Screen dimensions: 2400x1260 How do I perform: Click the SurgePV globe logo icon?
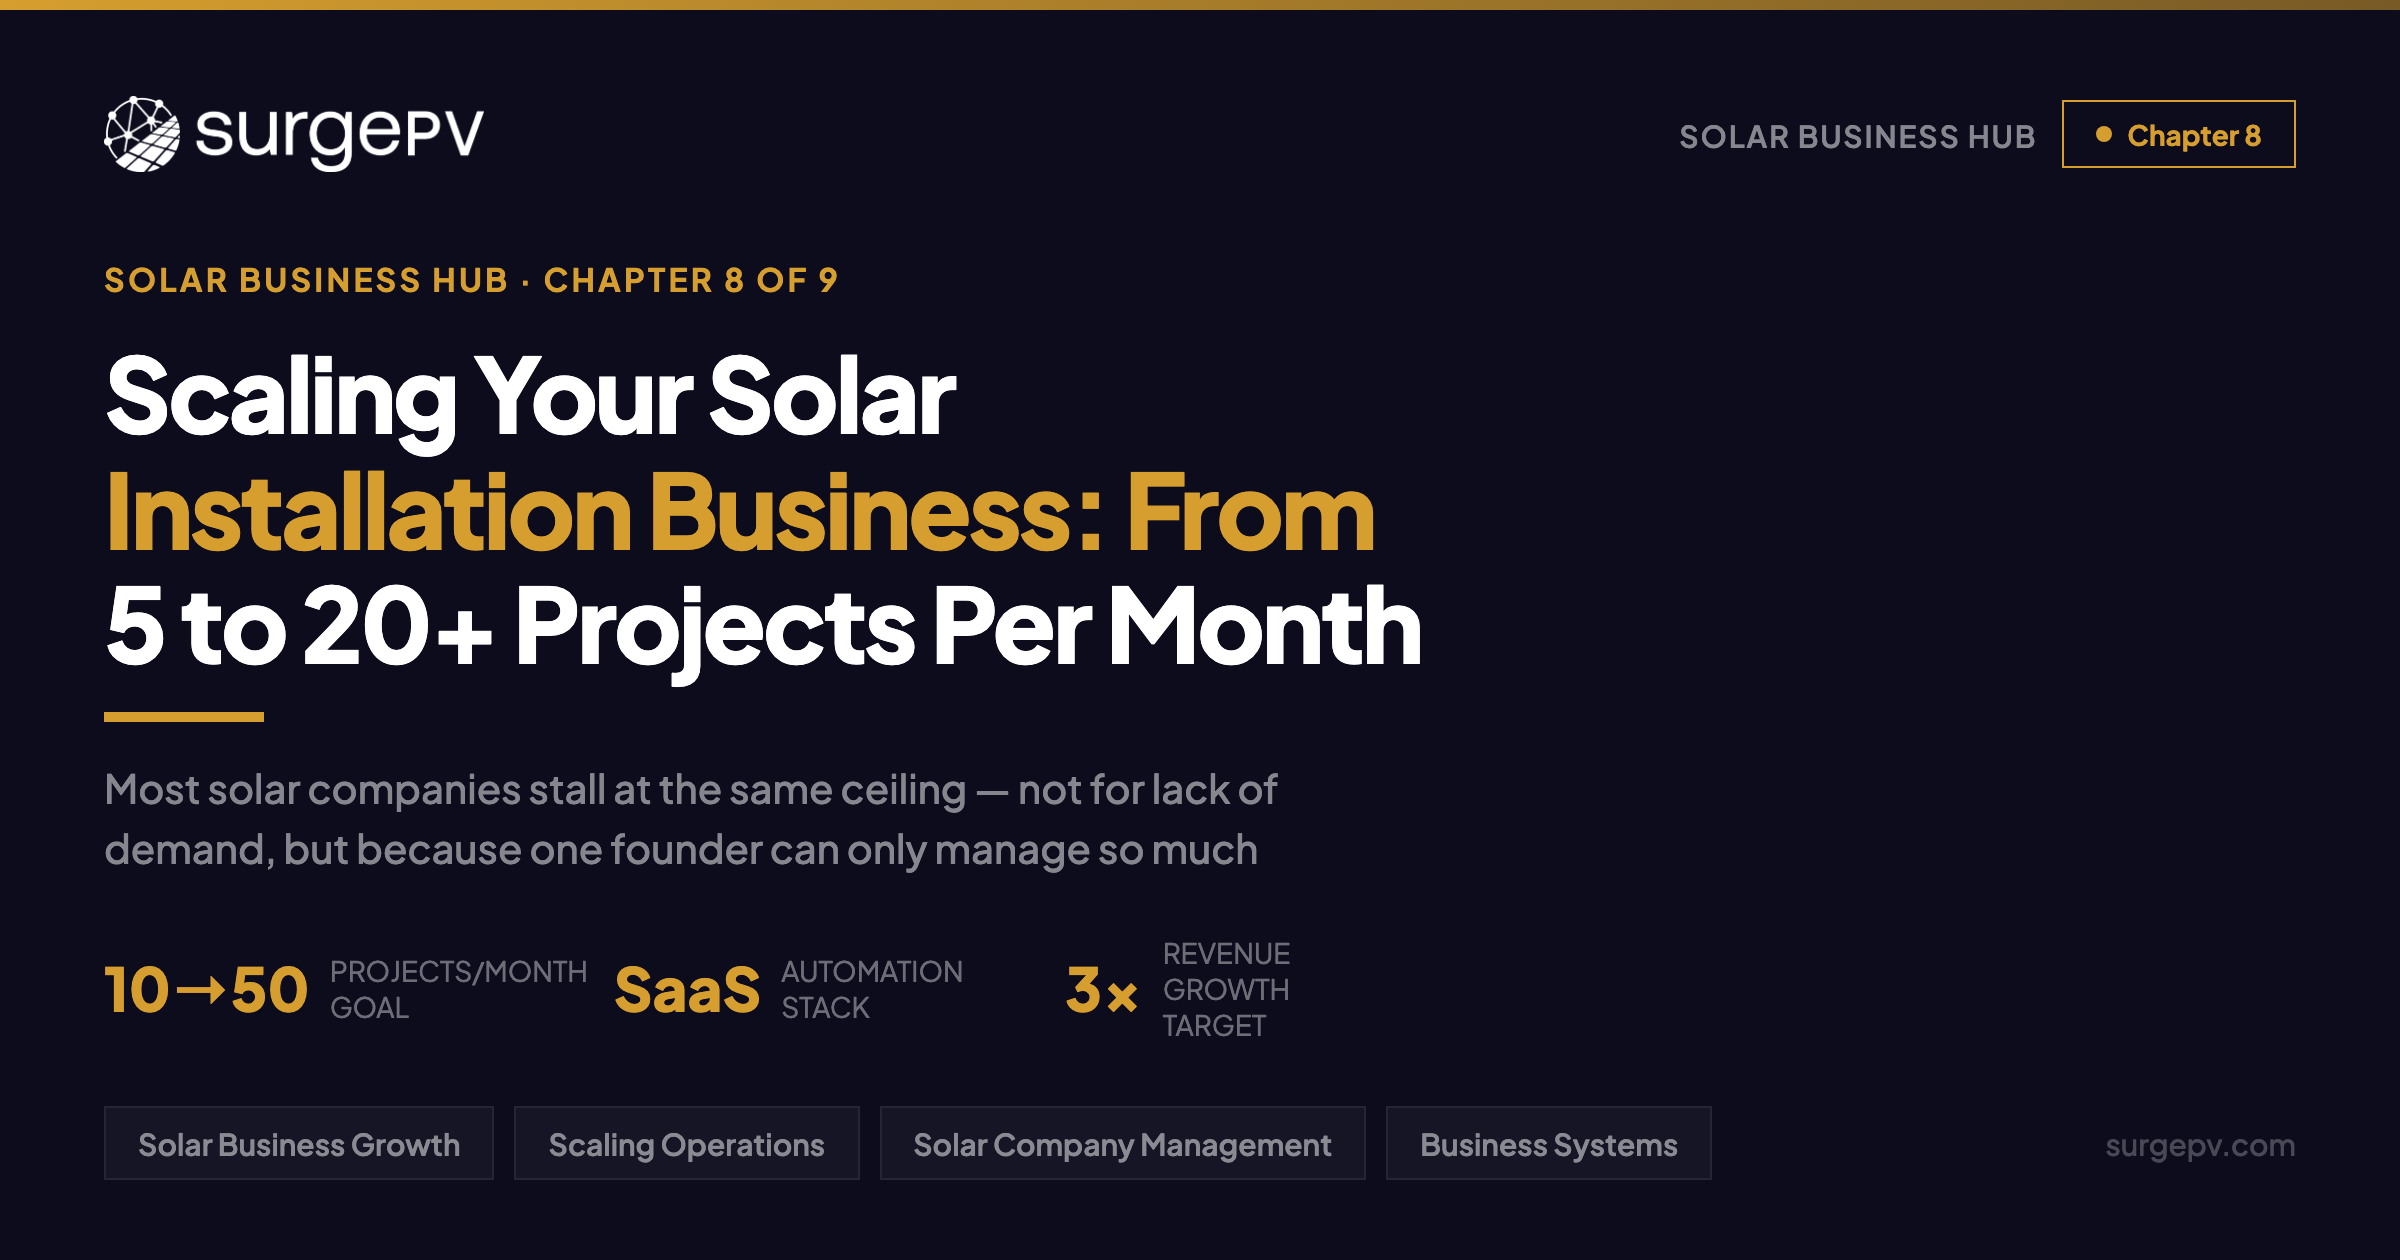tap(141, 136)
